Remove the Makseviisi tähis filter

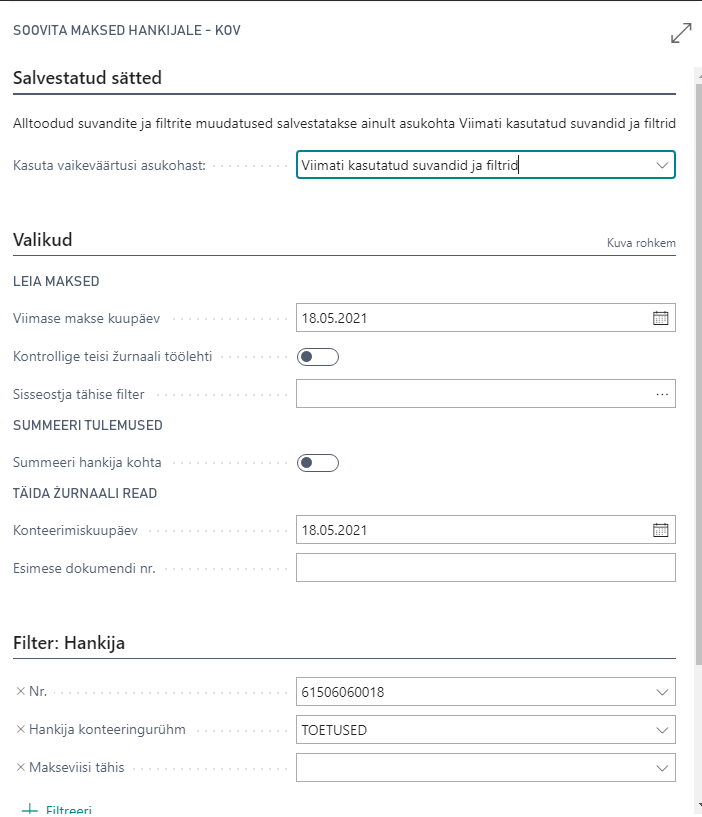tap(21, 768)
